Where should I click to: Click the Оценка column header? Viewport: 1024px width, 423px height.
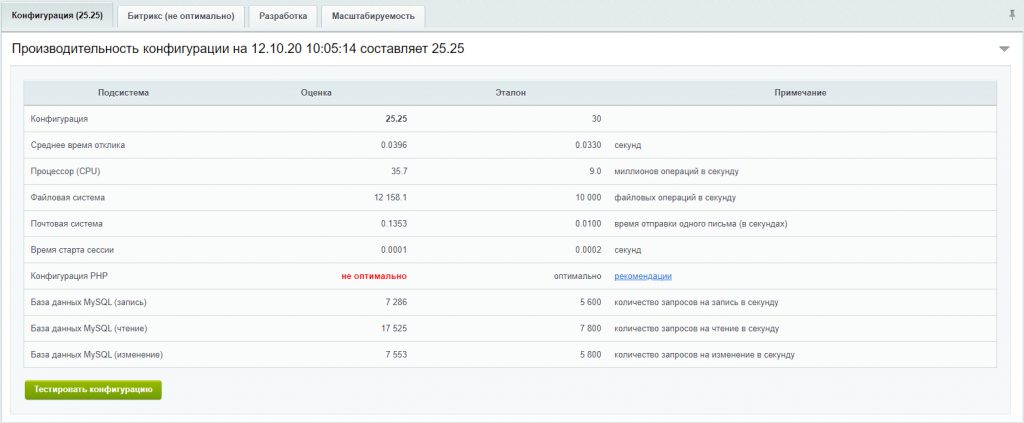click(x=316, y=93)
